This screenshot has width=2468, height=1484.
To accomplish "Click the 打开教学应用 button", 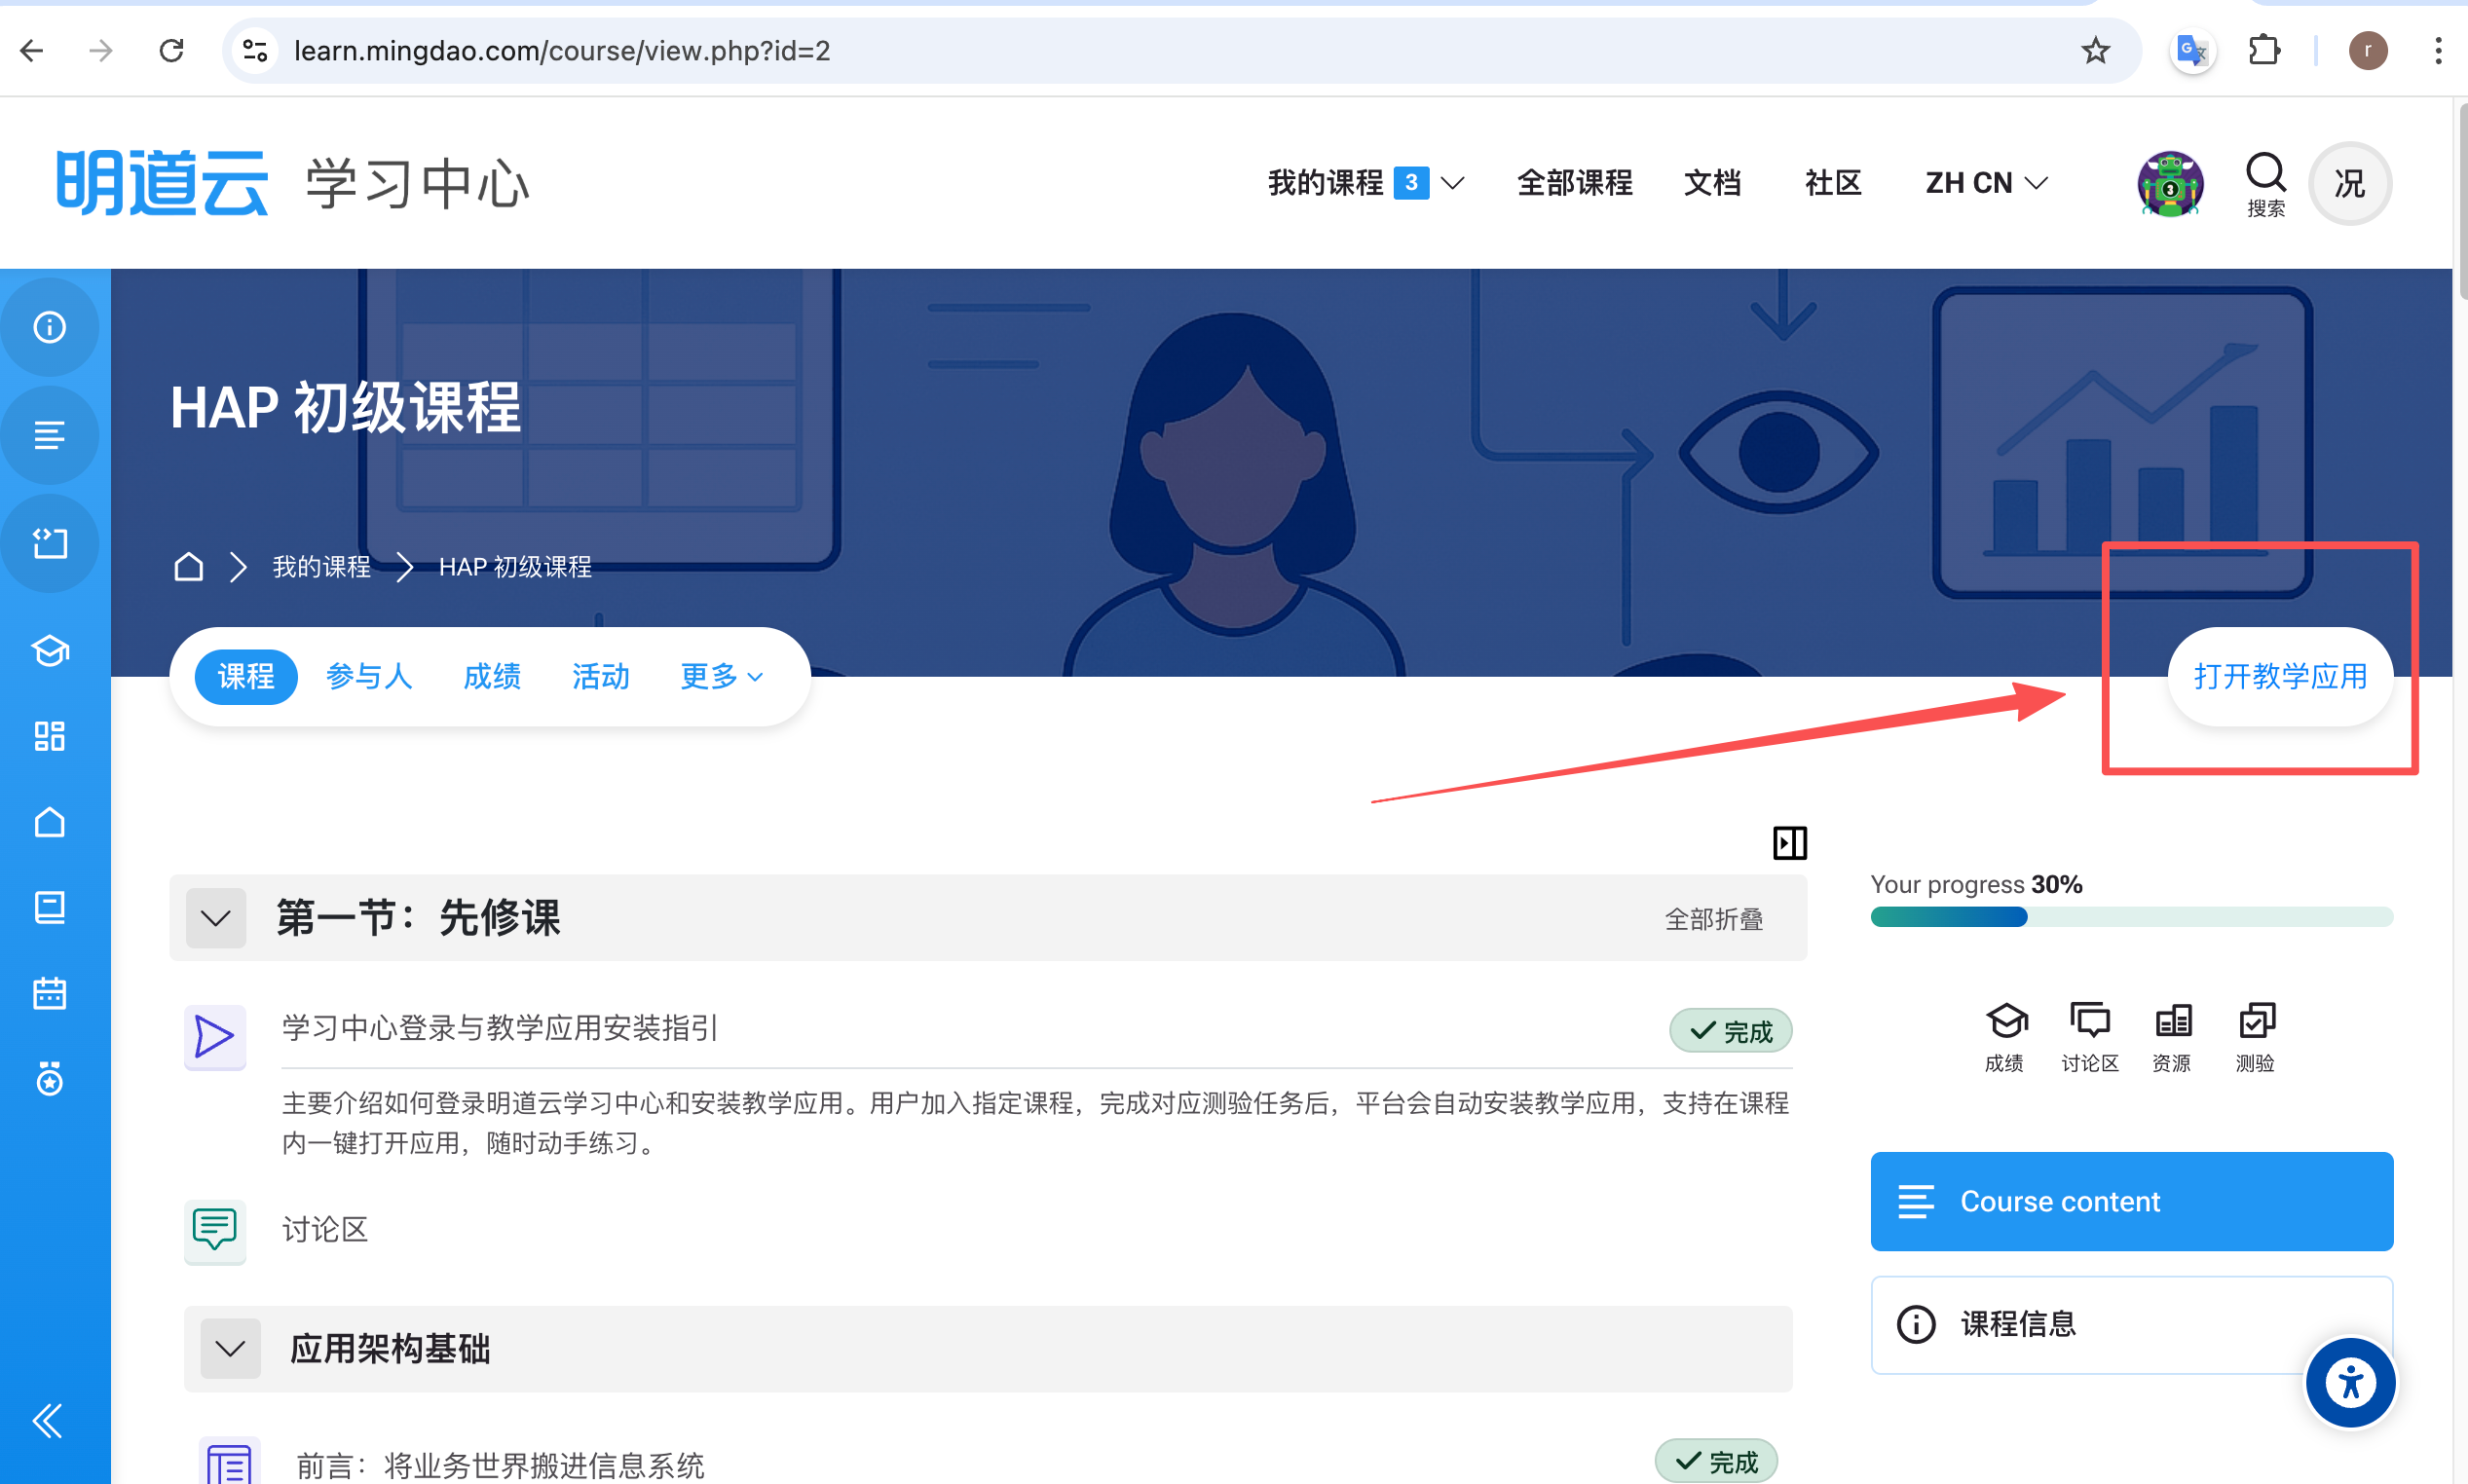I will [x=2279, y=676].
